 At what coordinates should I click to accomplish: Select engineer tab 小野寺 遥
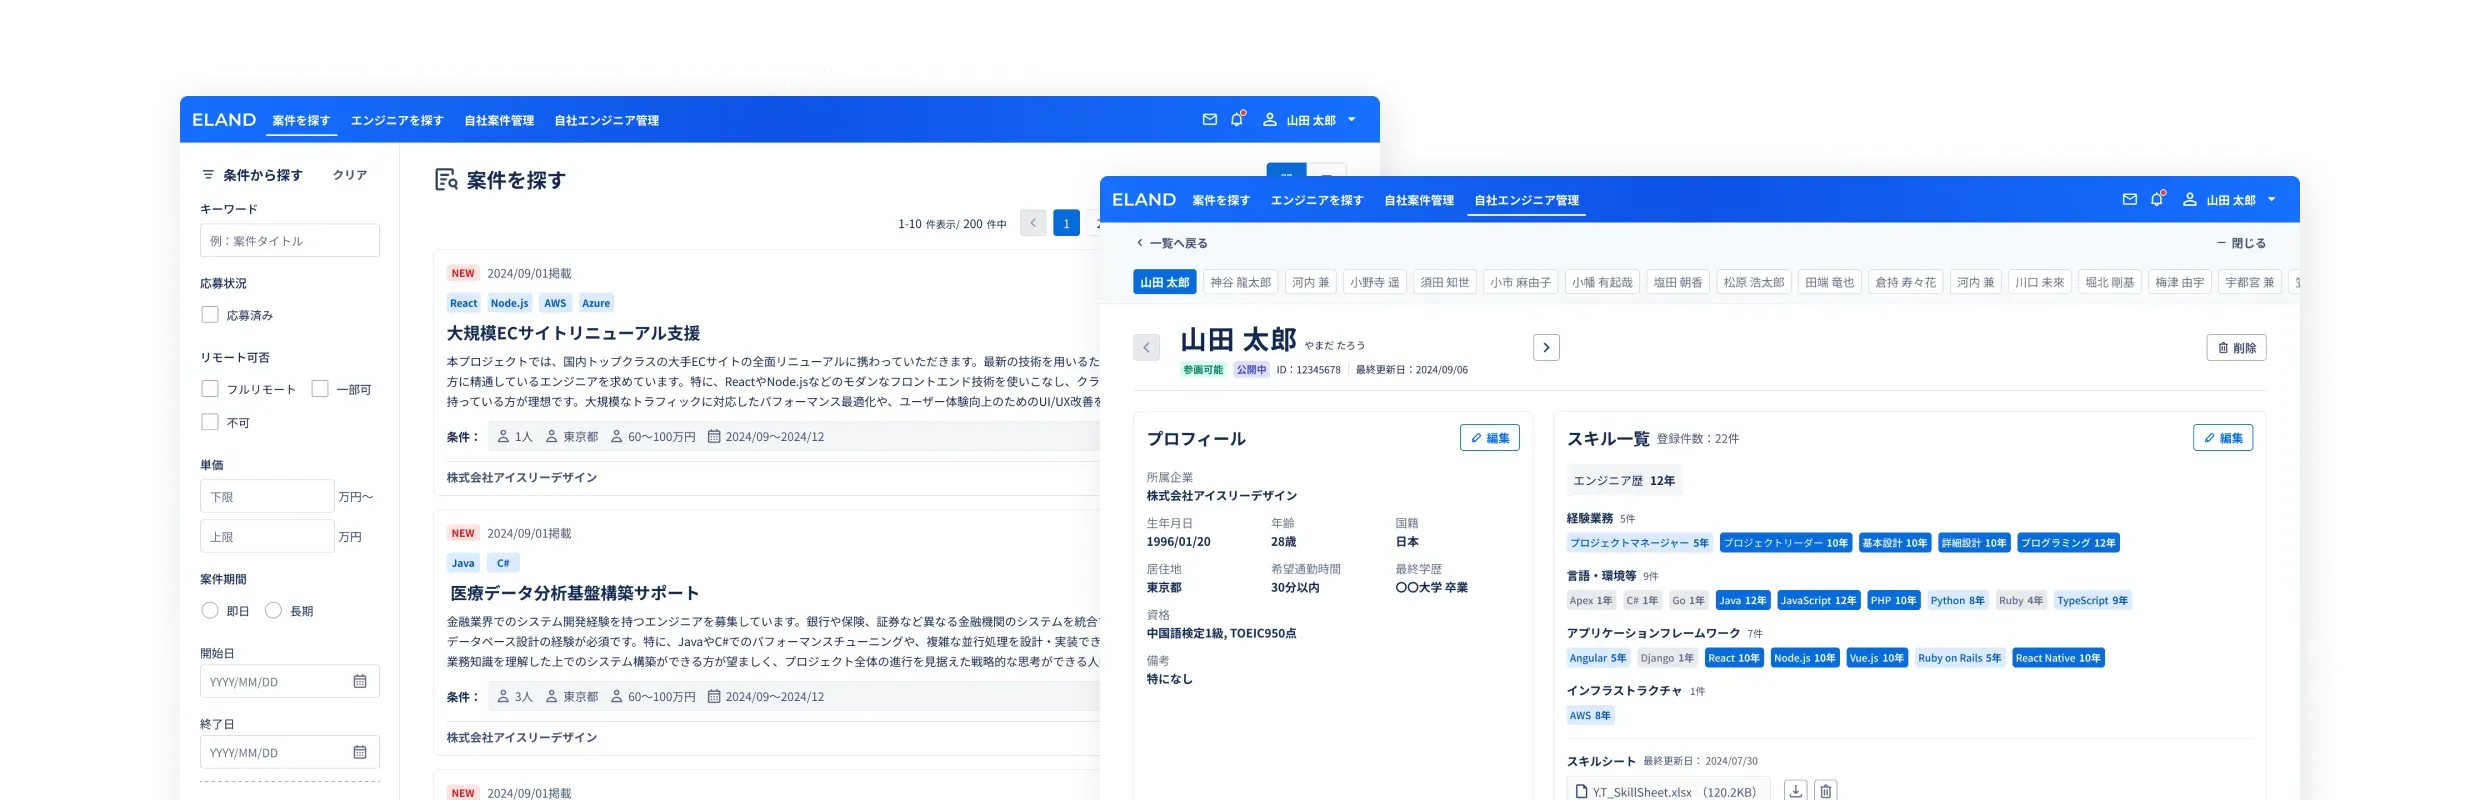tap(1375, 282)
